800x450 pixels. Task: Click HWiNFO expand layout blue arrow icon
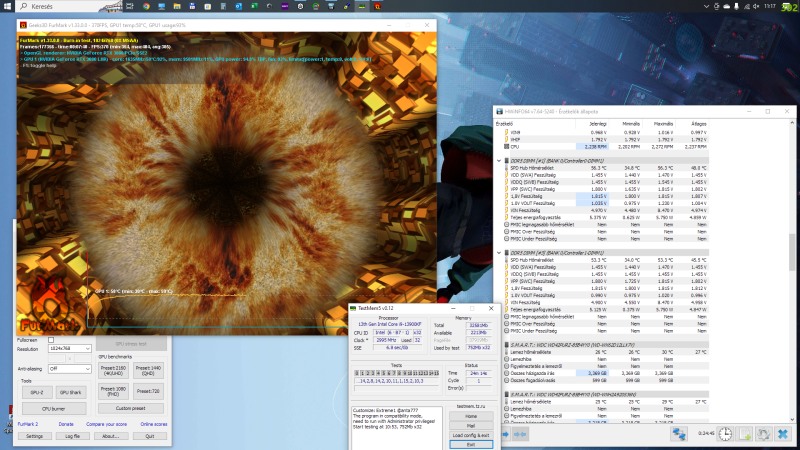click(506, 434)
